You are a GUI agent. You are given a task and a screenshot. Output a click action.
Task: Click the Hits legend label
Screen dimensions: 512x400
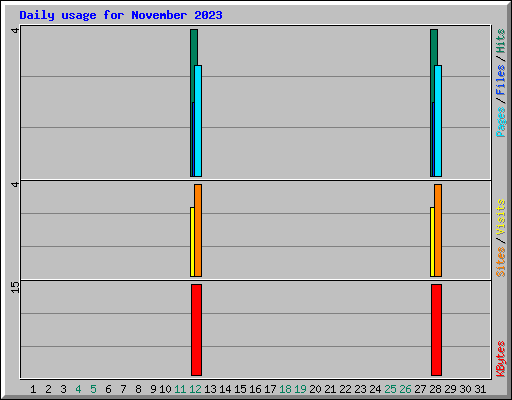point(500,41)
